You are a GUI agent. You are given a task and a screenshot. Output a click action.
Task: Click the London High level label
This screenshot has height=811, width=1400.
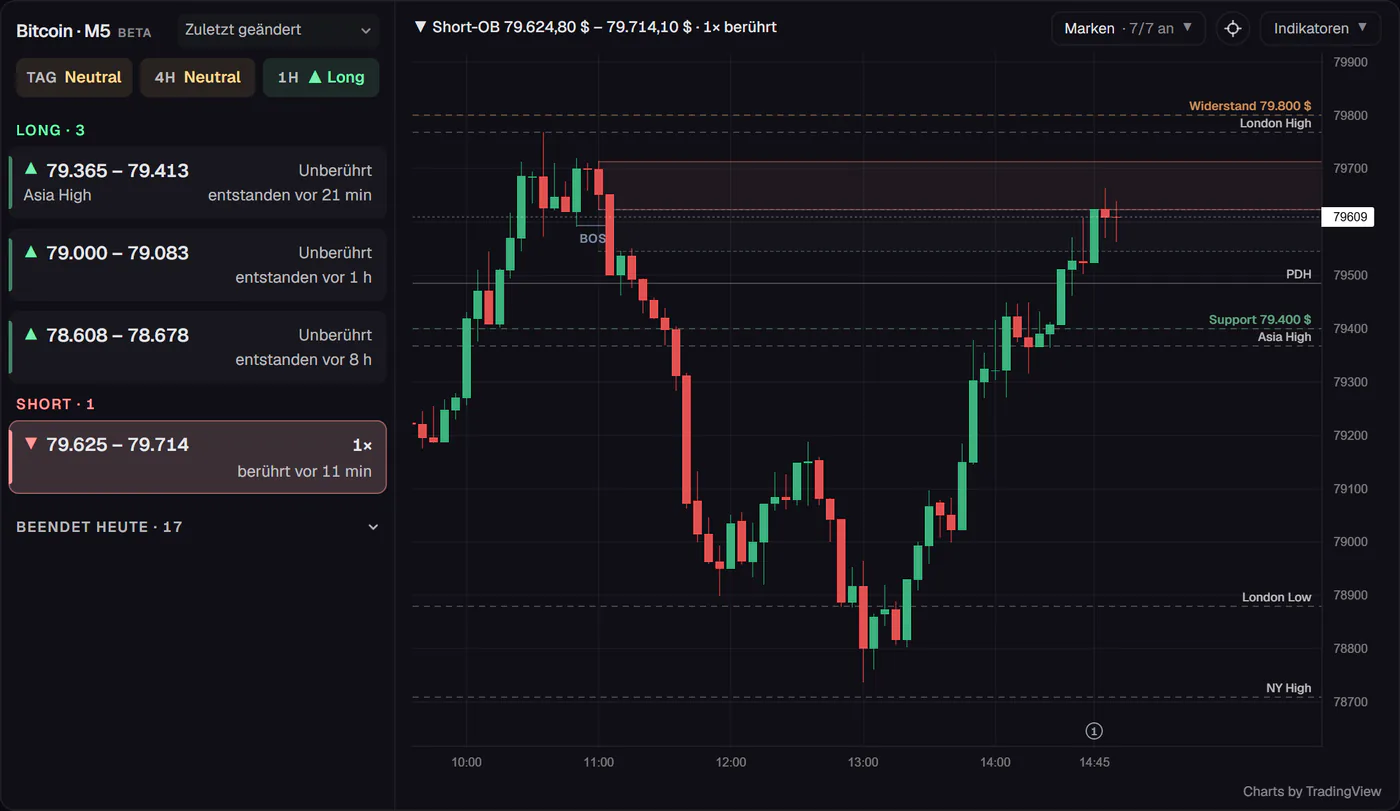pos(1276,123)
